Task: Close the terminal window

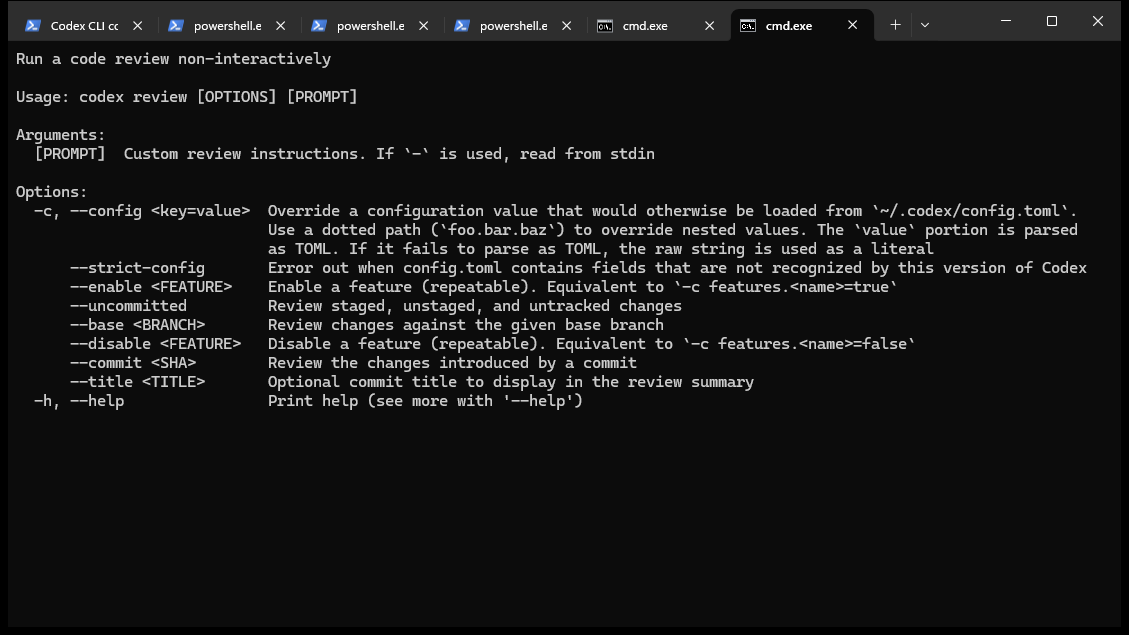Action: point(1098,21)
